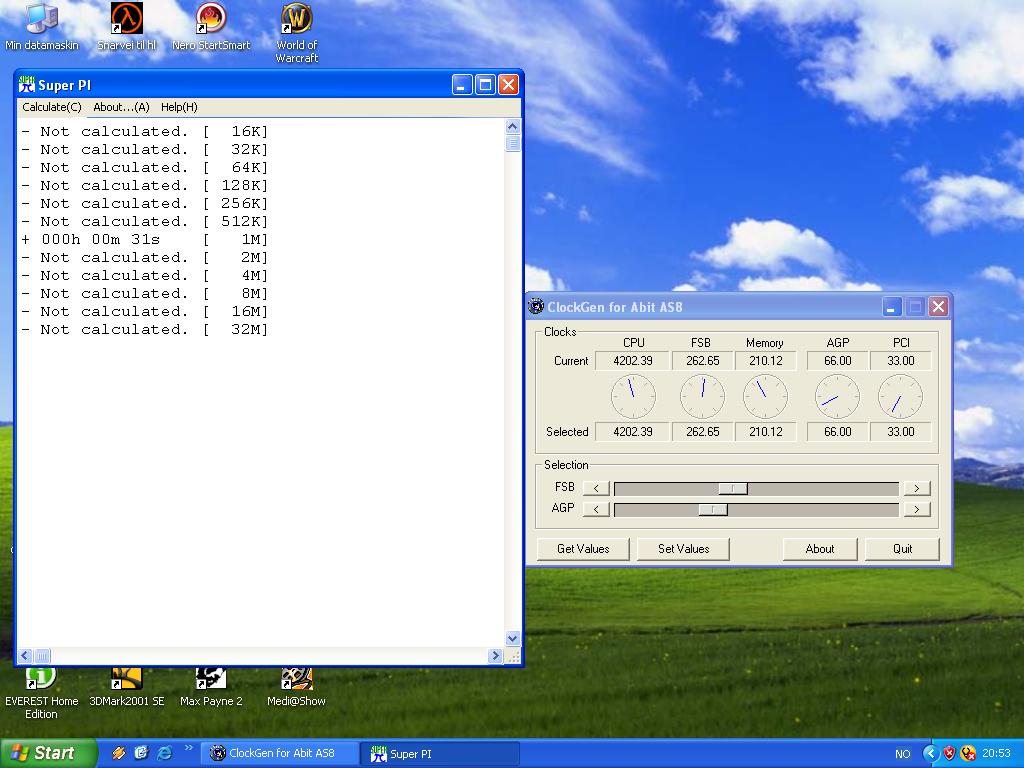Viewport: 1024px width, 768px height.
Task: Open the Help(H) menu in Super PI
Action: pyautogui.click(x=179, y=107)
